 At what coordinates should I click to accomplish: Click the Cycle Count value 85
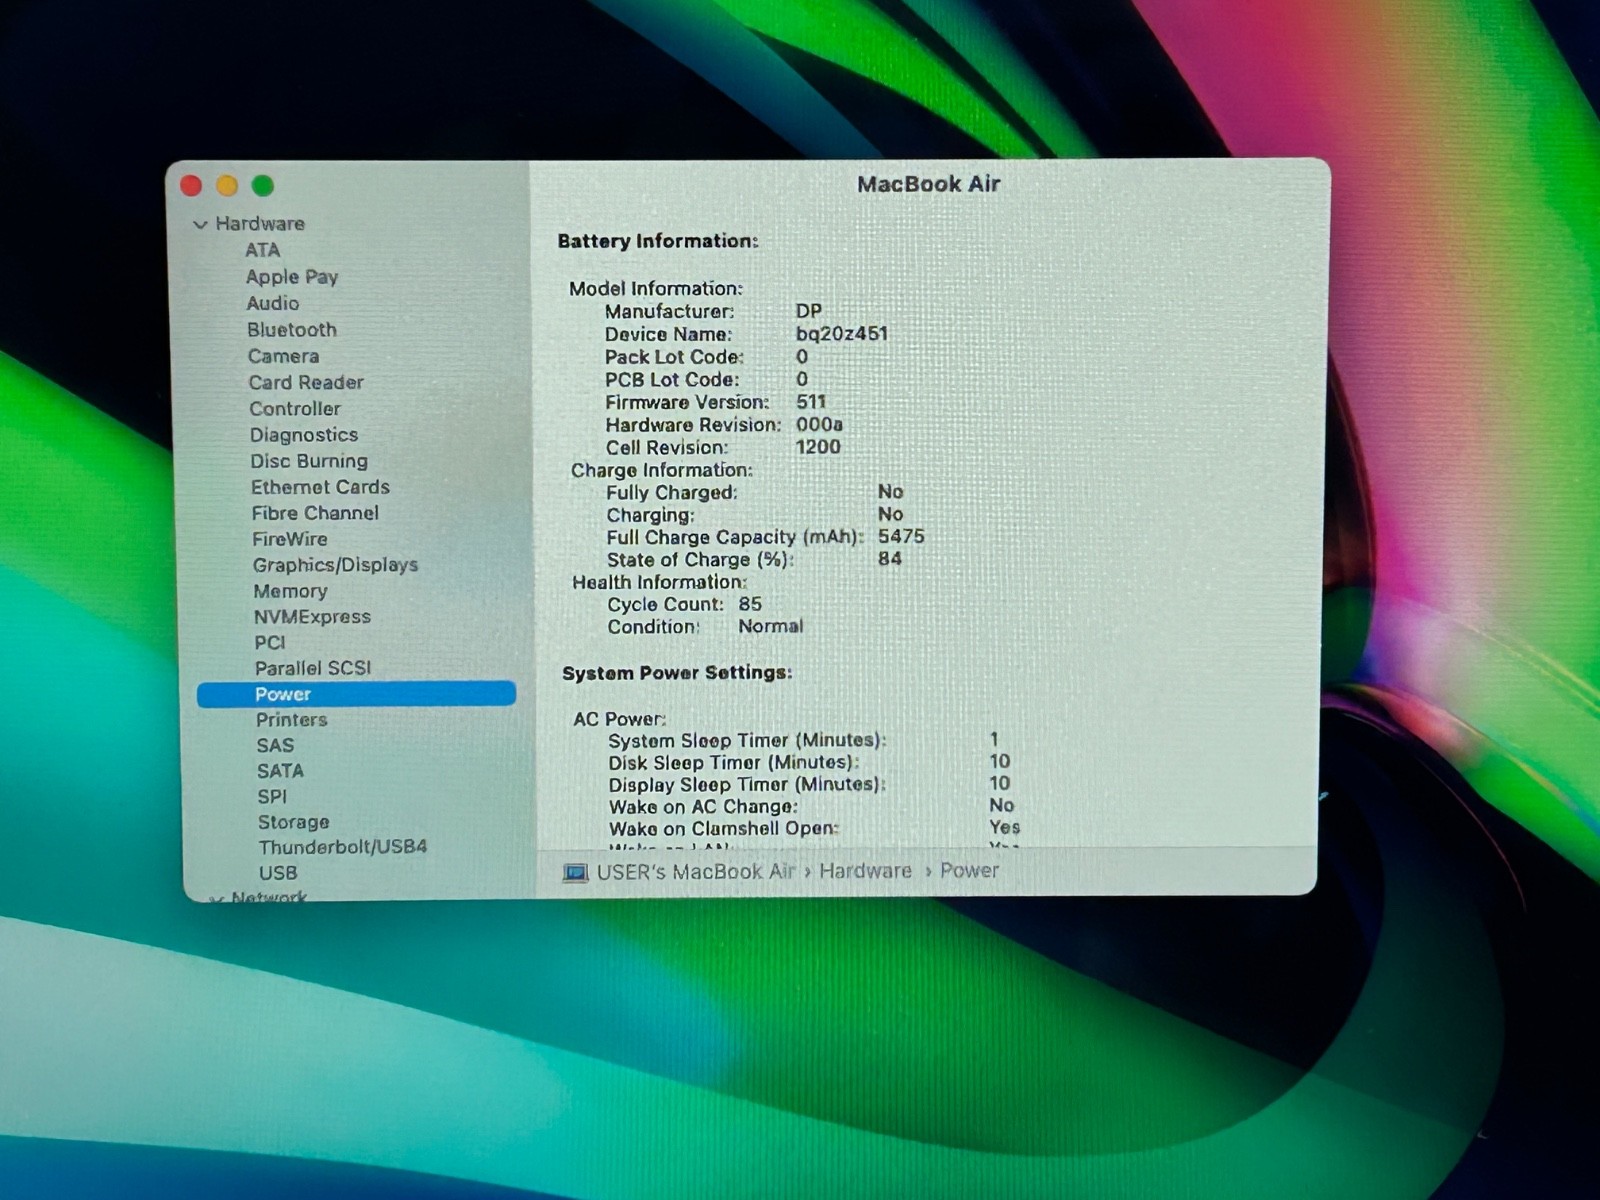pos(750,604)
